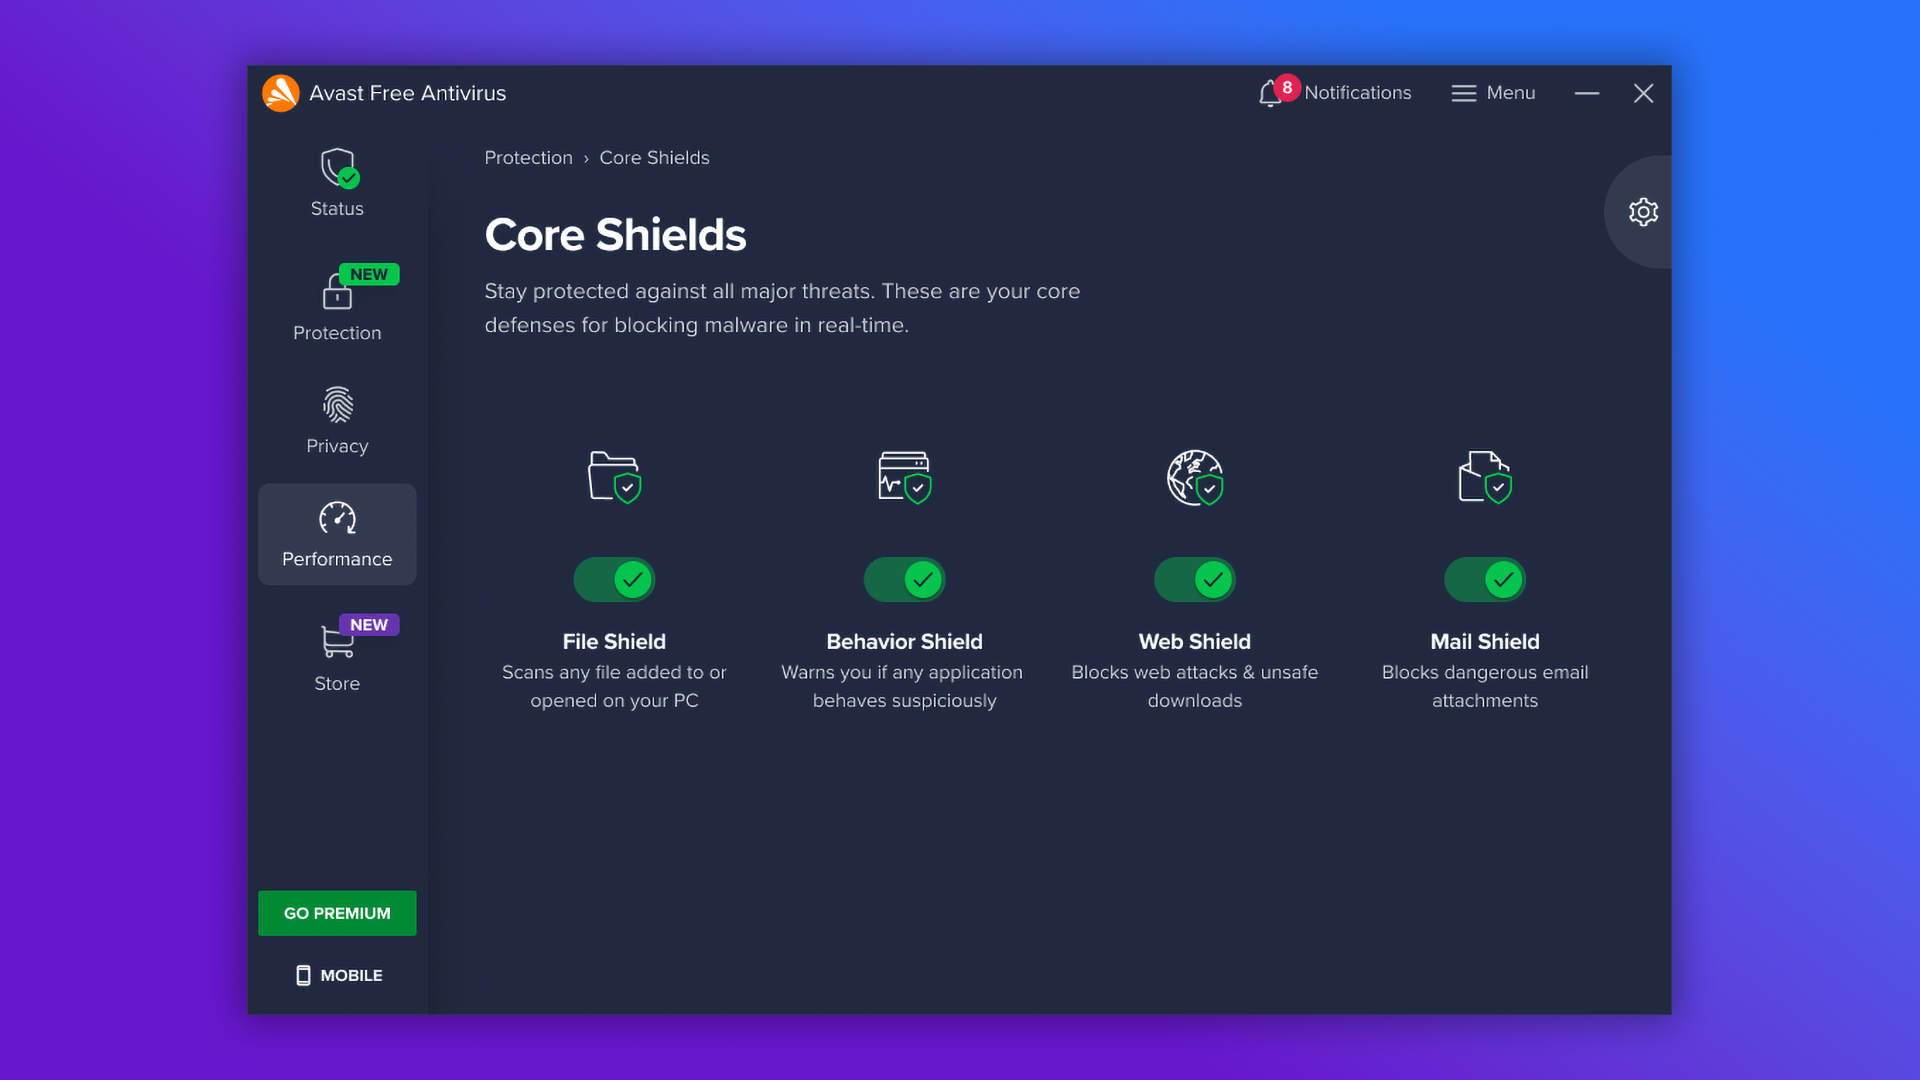1920x1080 pixels.
Task: Click the Behavior Shield title text
Action: 904,642
